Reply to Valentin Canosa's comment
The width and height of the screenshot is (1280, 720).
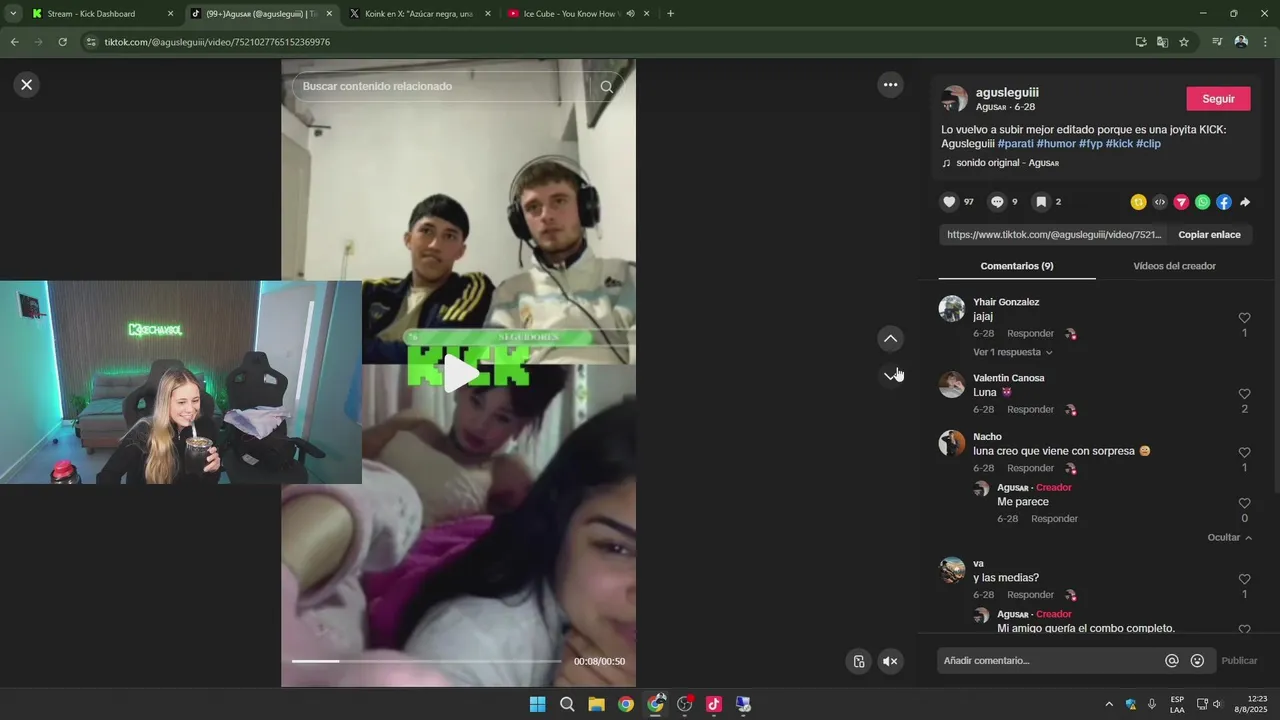1030,410
